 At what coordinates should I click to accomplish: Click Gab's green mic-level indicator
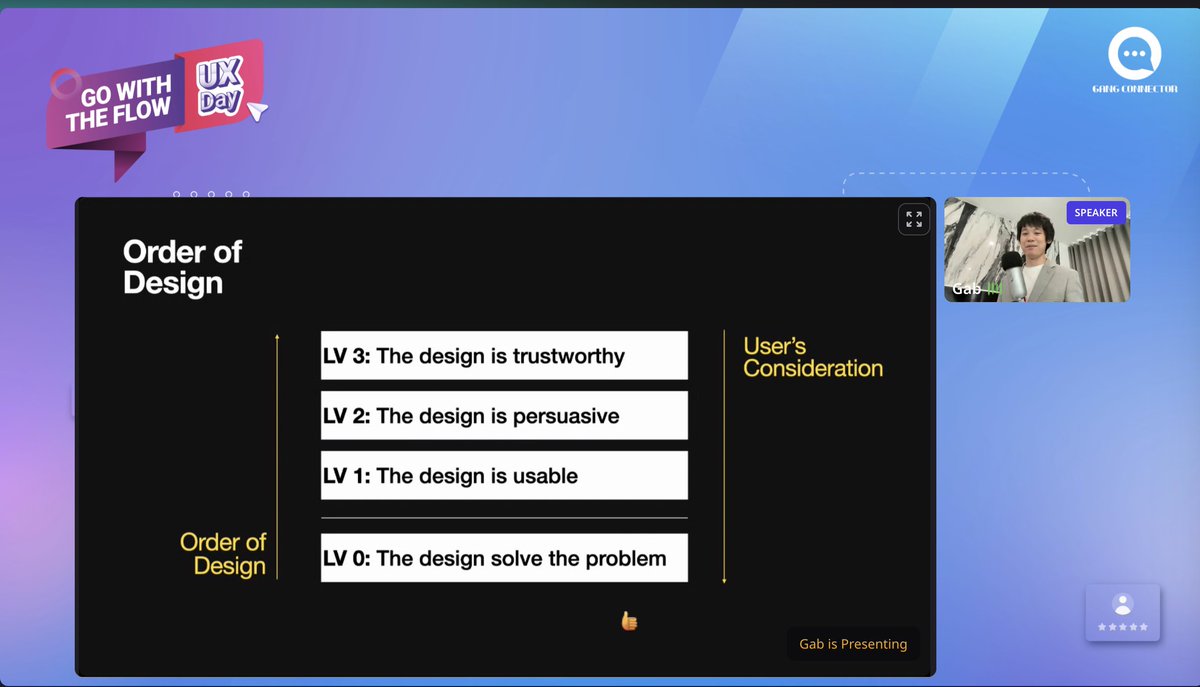[x=991, y=288]
